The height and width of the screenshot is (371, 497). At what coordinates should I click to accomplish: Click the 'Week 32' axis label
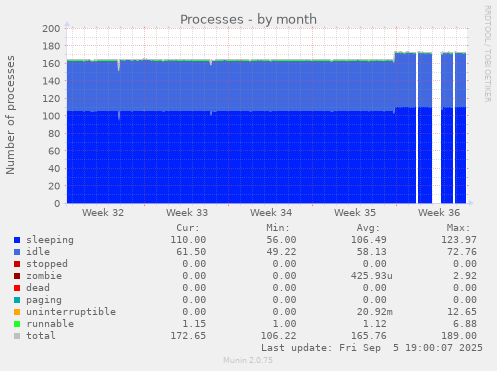pyautogui.click(x=103, y=213)
